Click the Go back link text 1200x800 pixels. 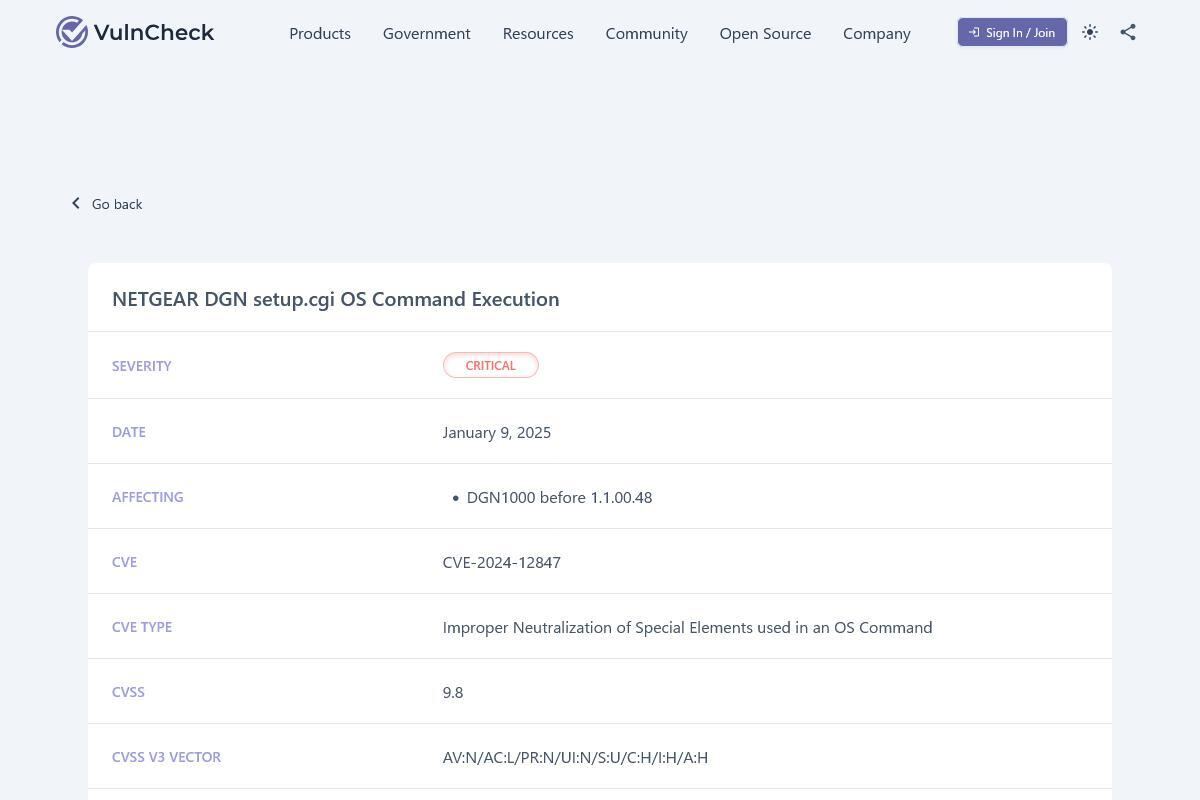point(117,204)
